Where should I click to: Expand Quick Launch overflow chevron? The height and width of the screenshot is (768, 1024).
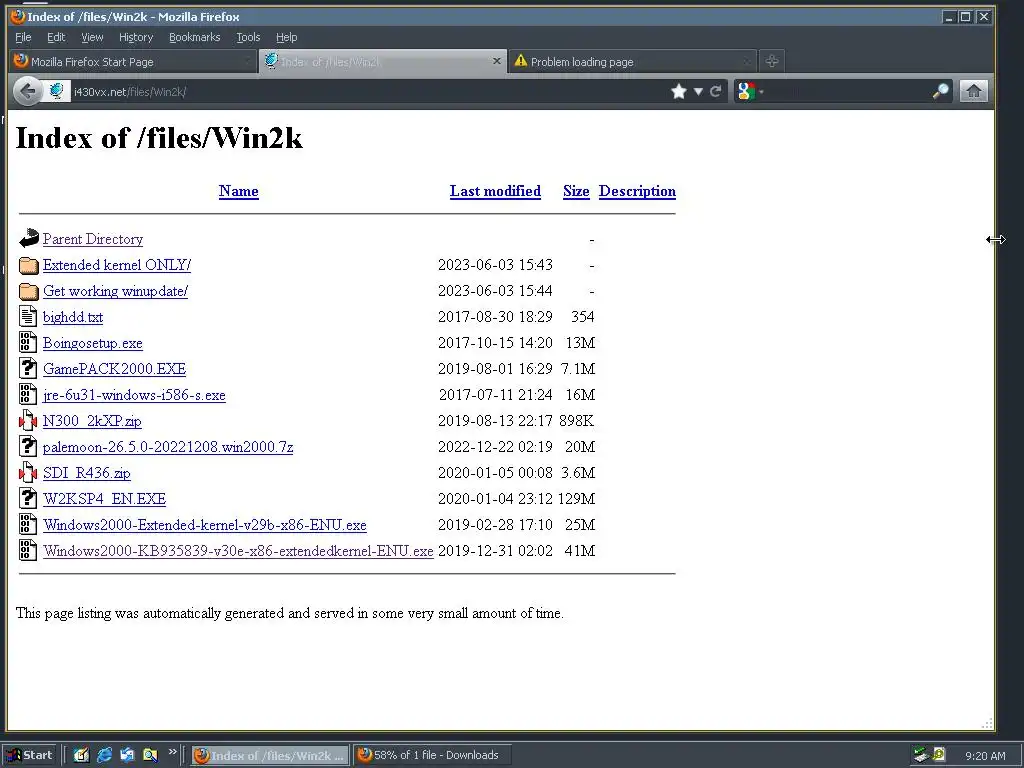pos(172,752)
